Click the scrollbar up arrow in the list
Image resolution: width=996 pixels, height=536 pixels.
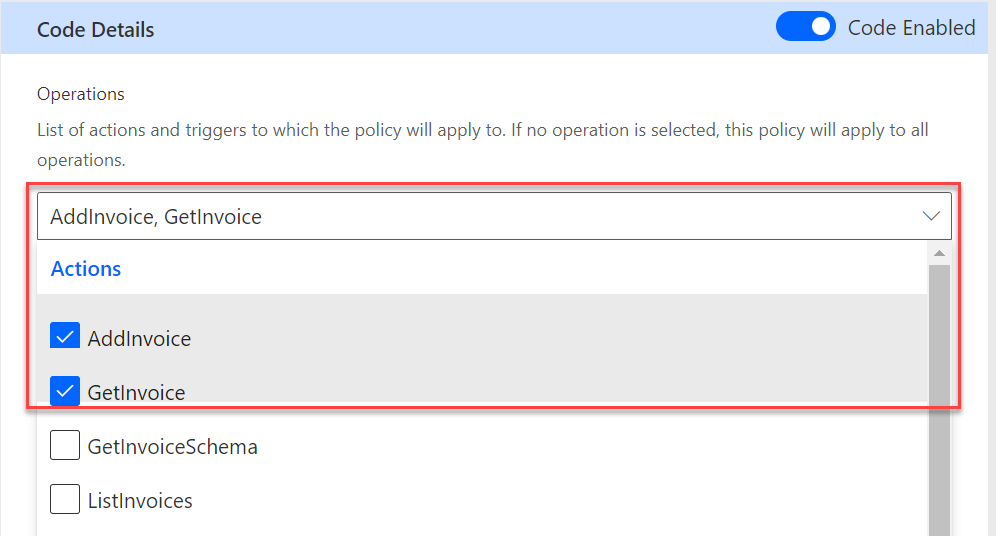point(939,254)
